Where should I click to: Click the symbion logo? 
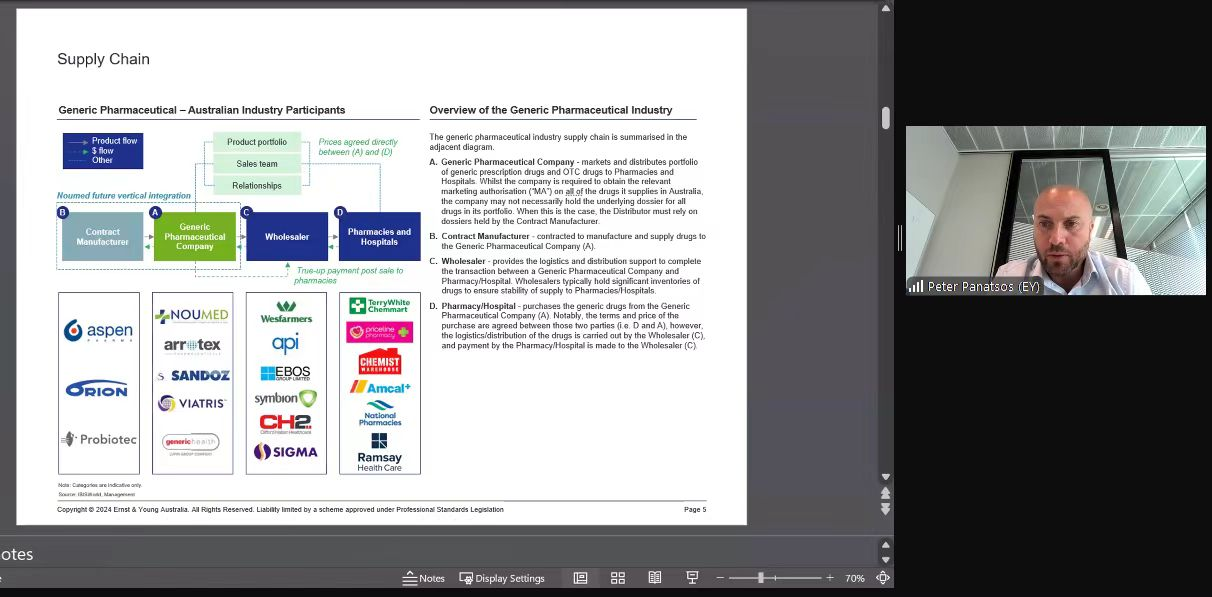coord(286,398)
